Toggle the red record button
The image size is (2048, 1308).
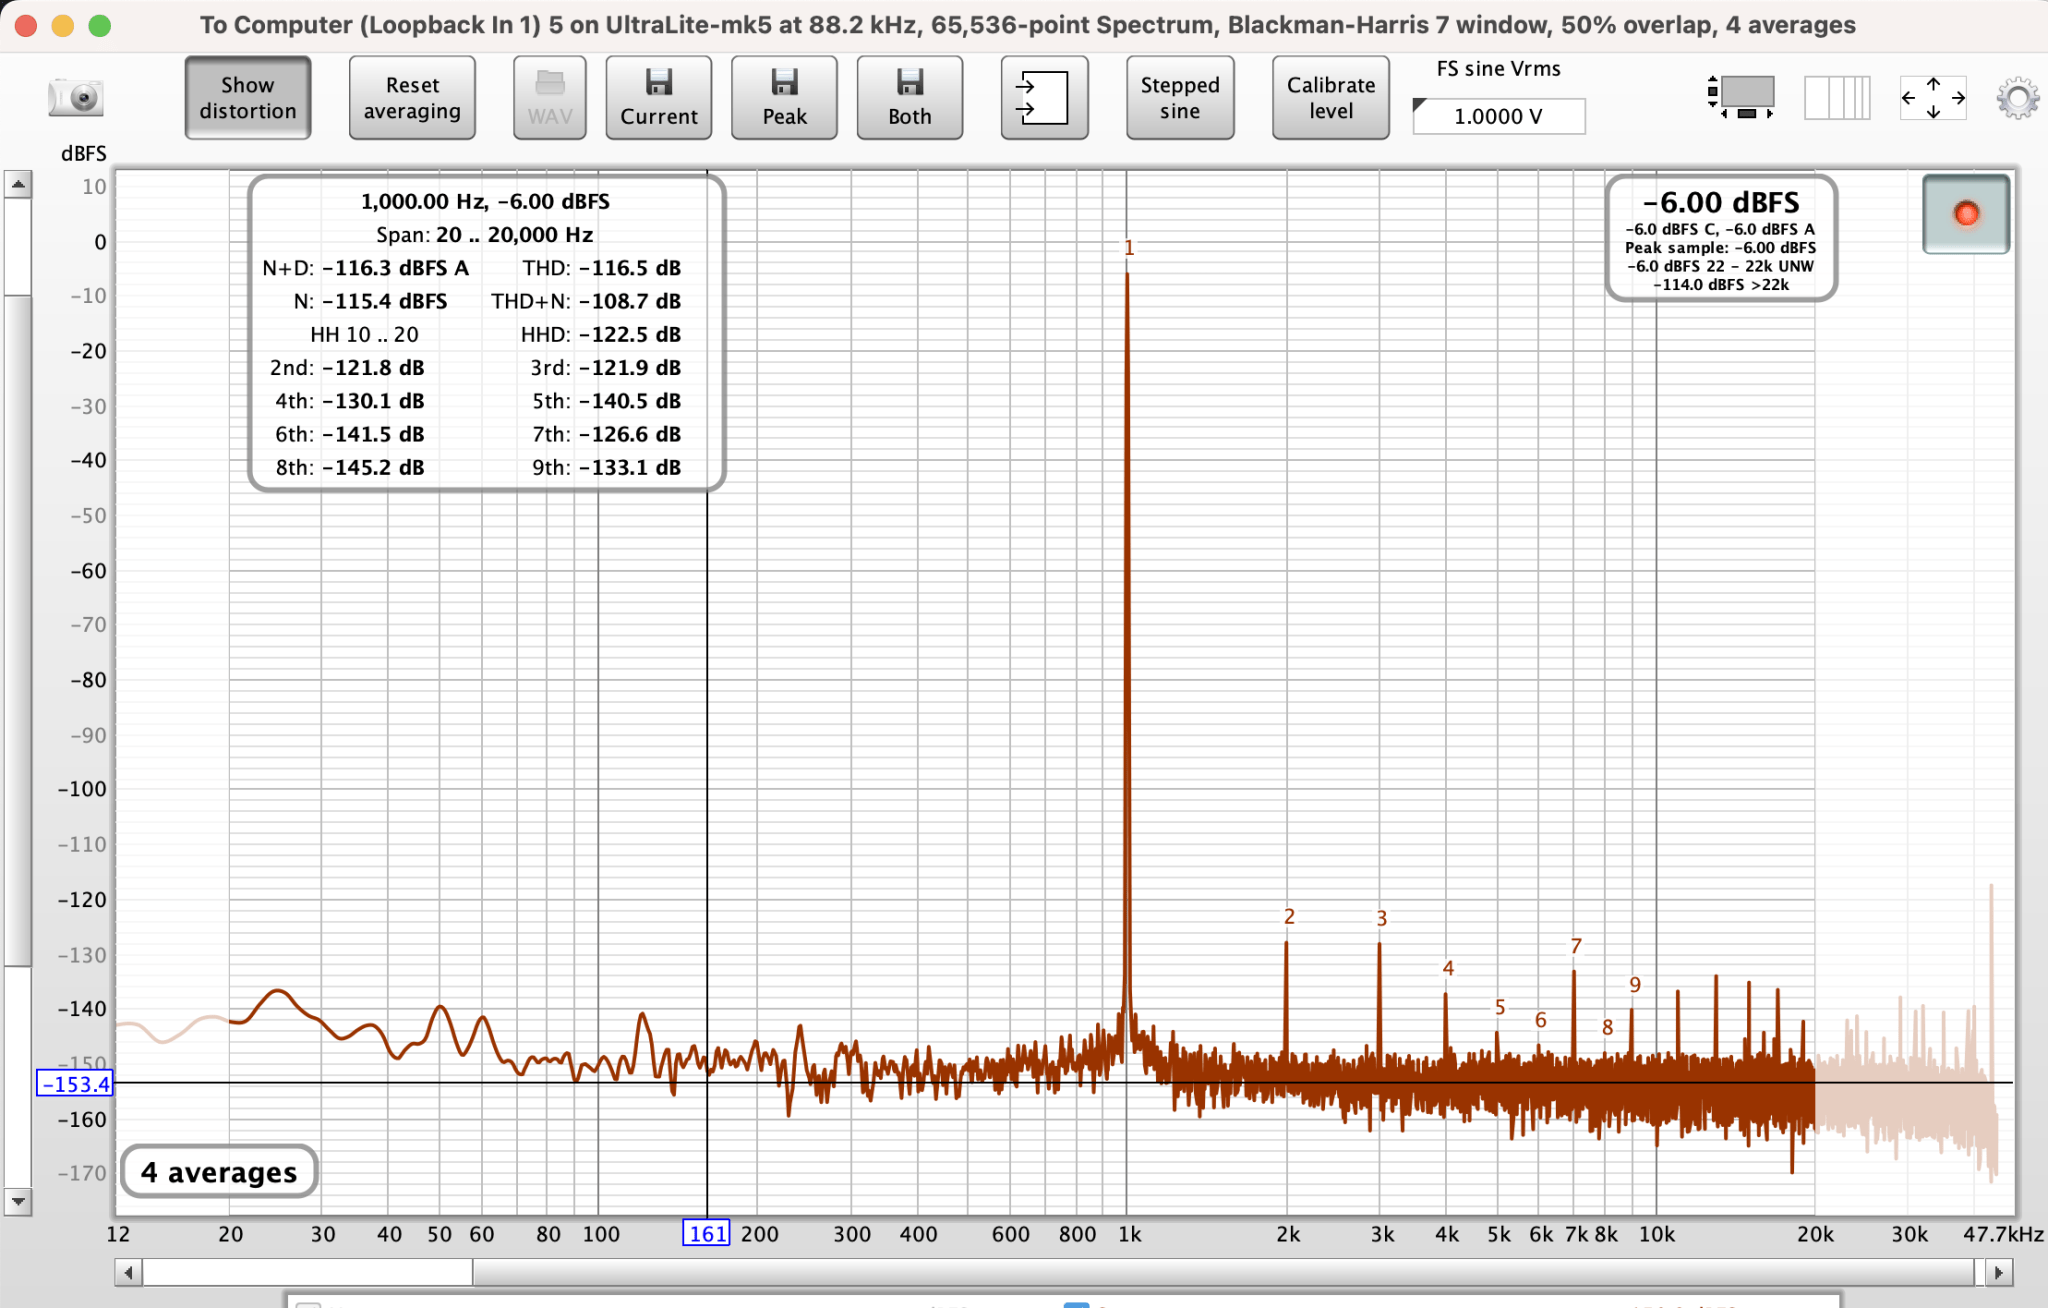(1966, 214)
